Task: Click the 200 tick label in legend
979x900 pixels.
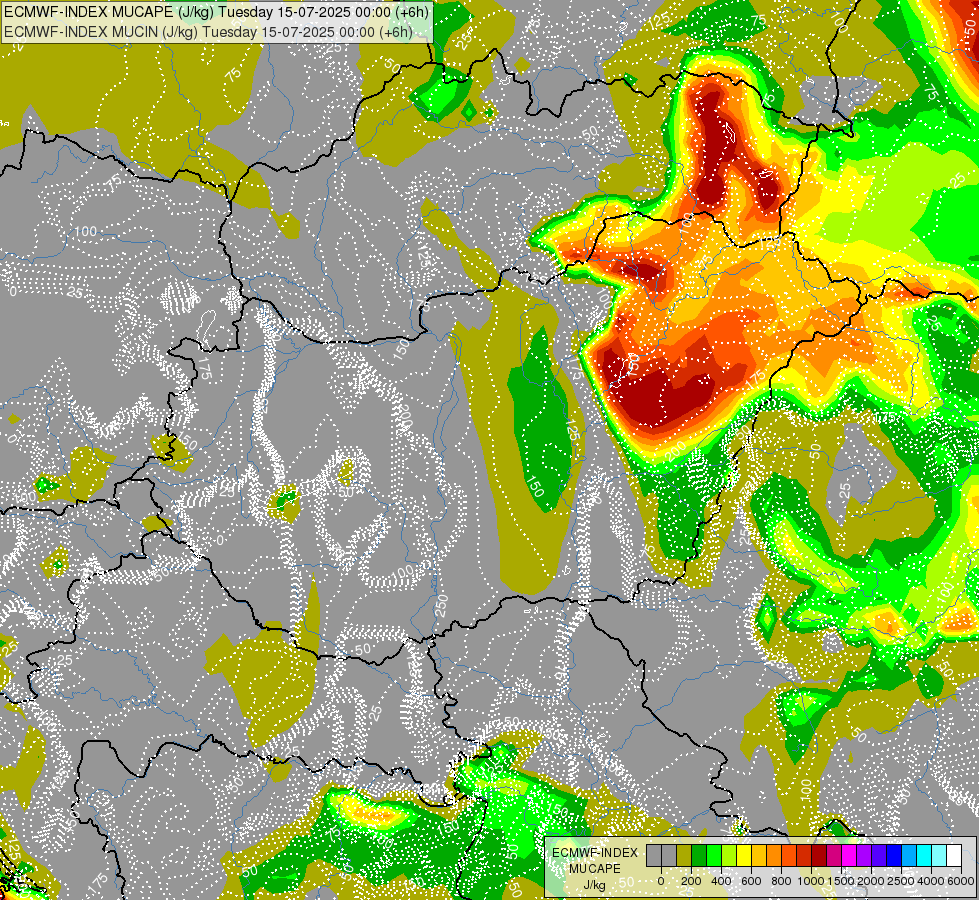Action: coord(691,881)
